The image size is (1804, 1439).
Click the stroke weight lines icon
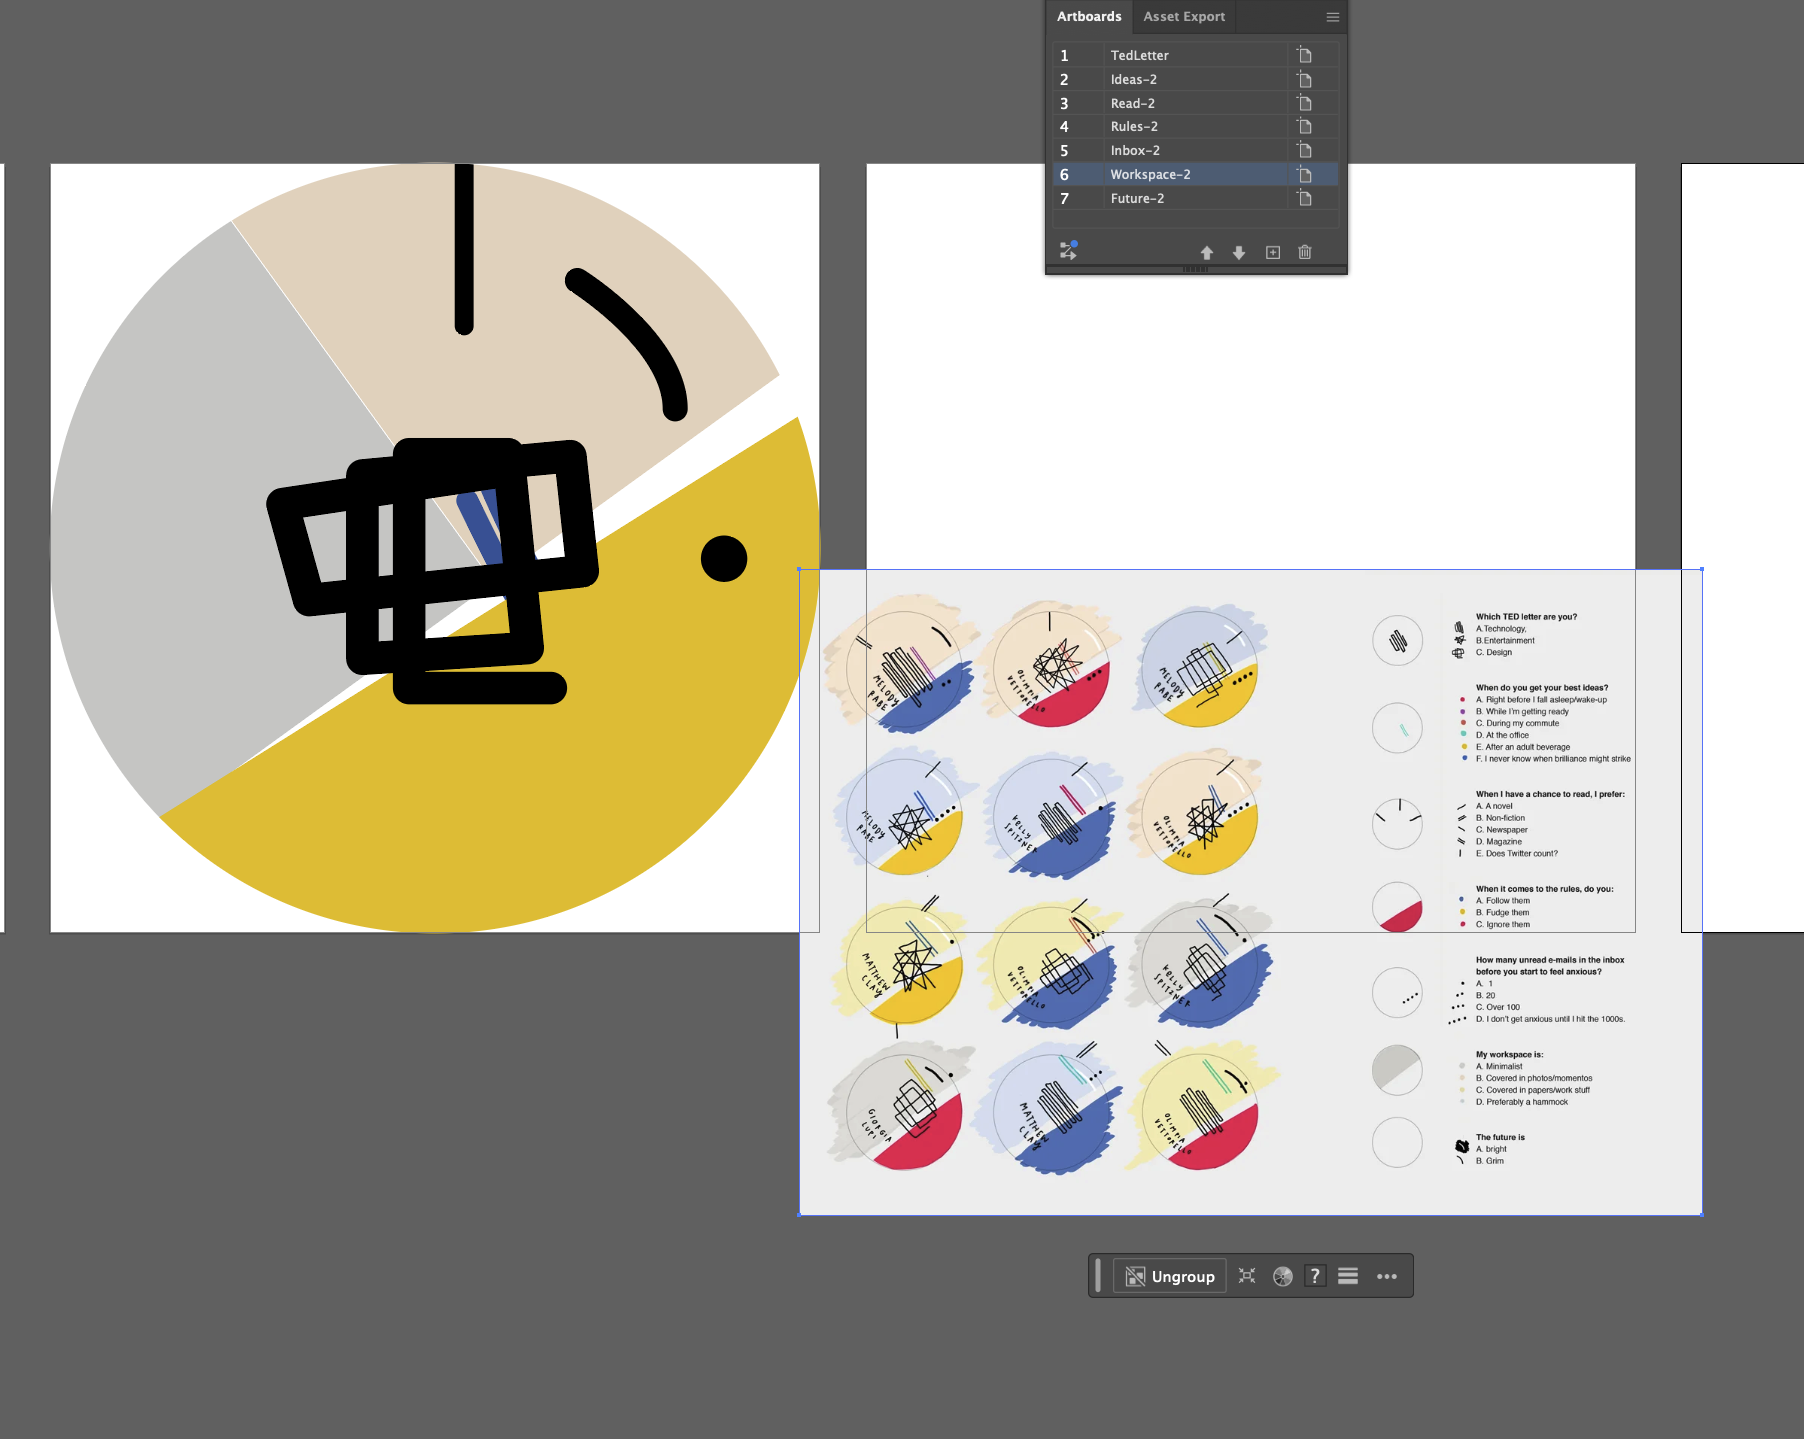(1348, 1276)
